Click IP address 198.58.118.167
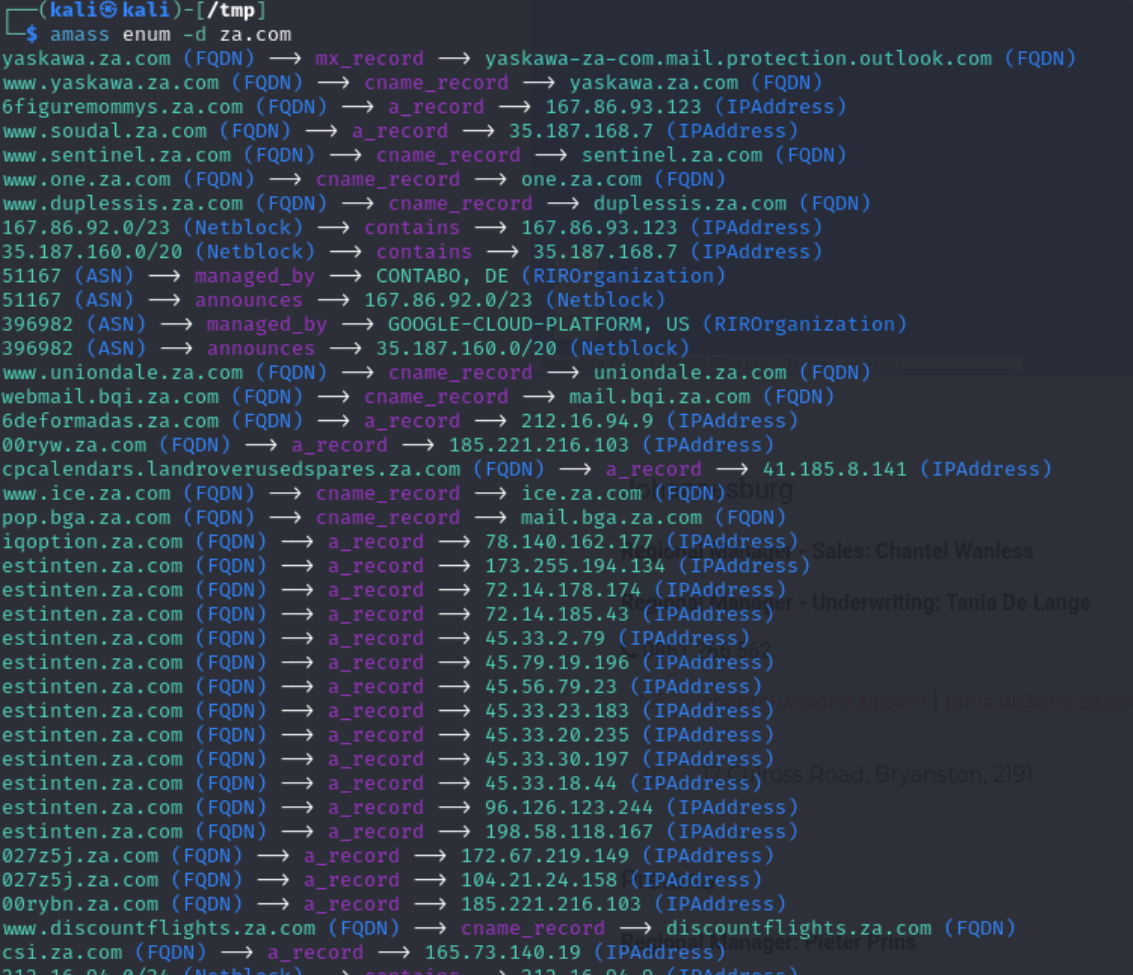 [569, 832]
